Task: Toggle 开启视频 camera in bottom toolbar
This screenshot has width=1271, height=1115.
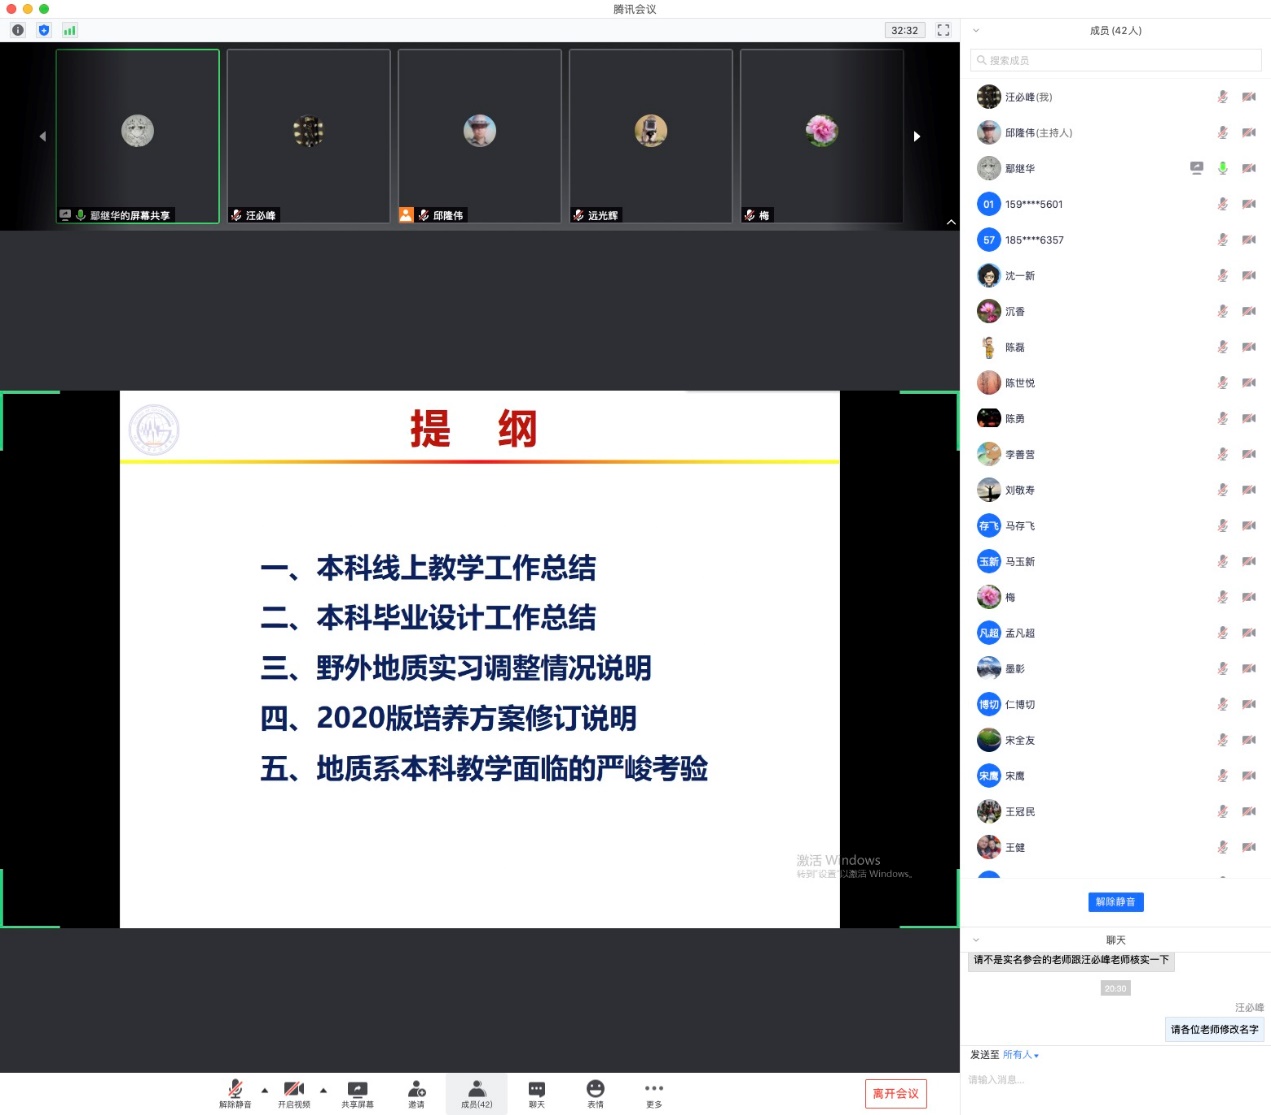Action: pyautogui.click(x=294, y=1093)
